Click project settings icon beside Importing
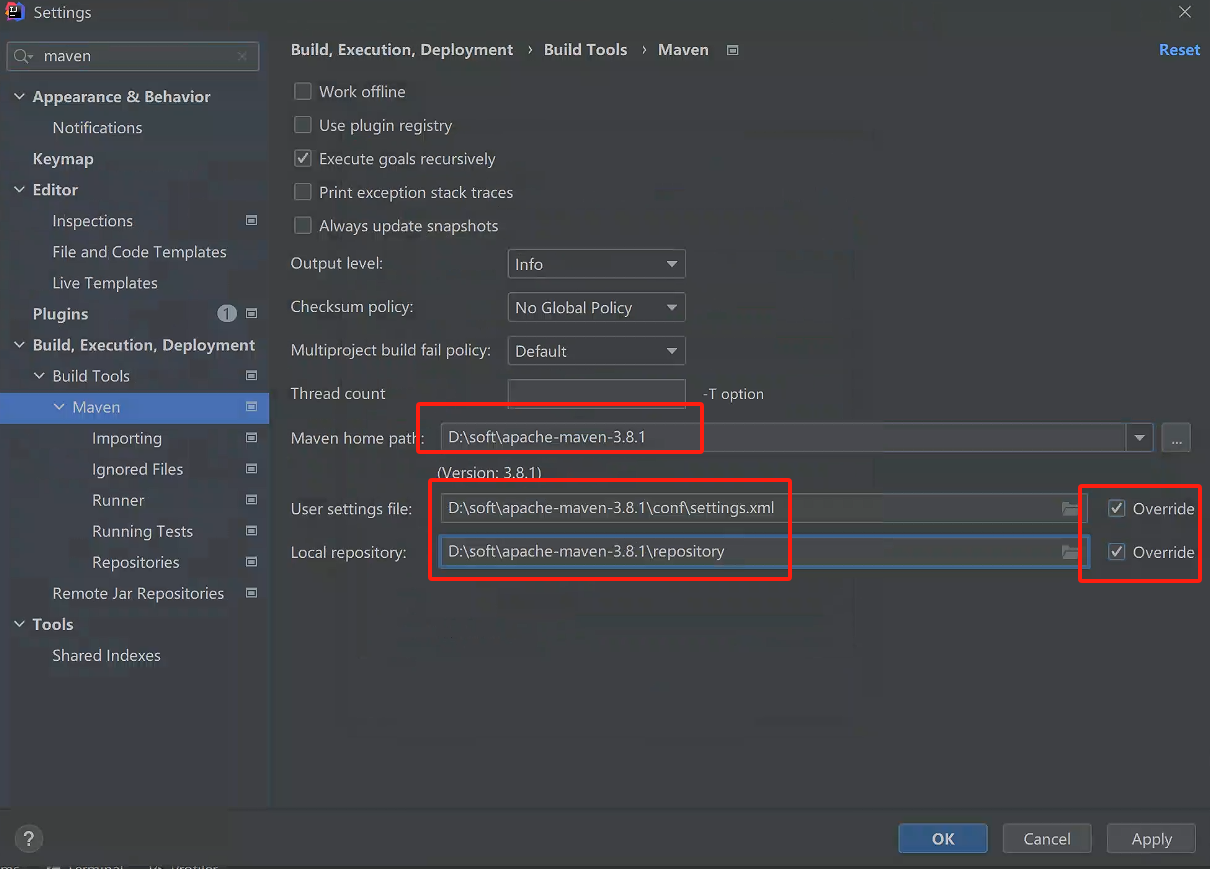1210x869 pixels. [x=251, y=438]
